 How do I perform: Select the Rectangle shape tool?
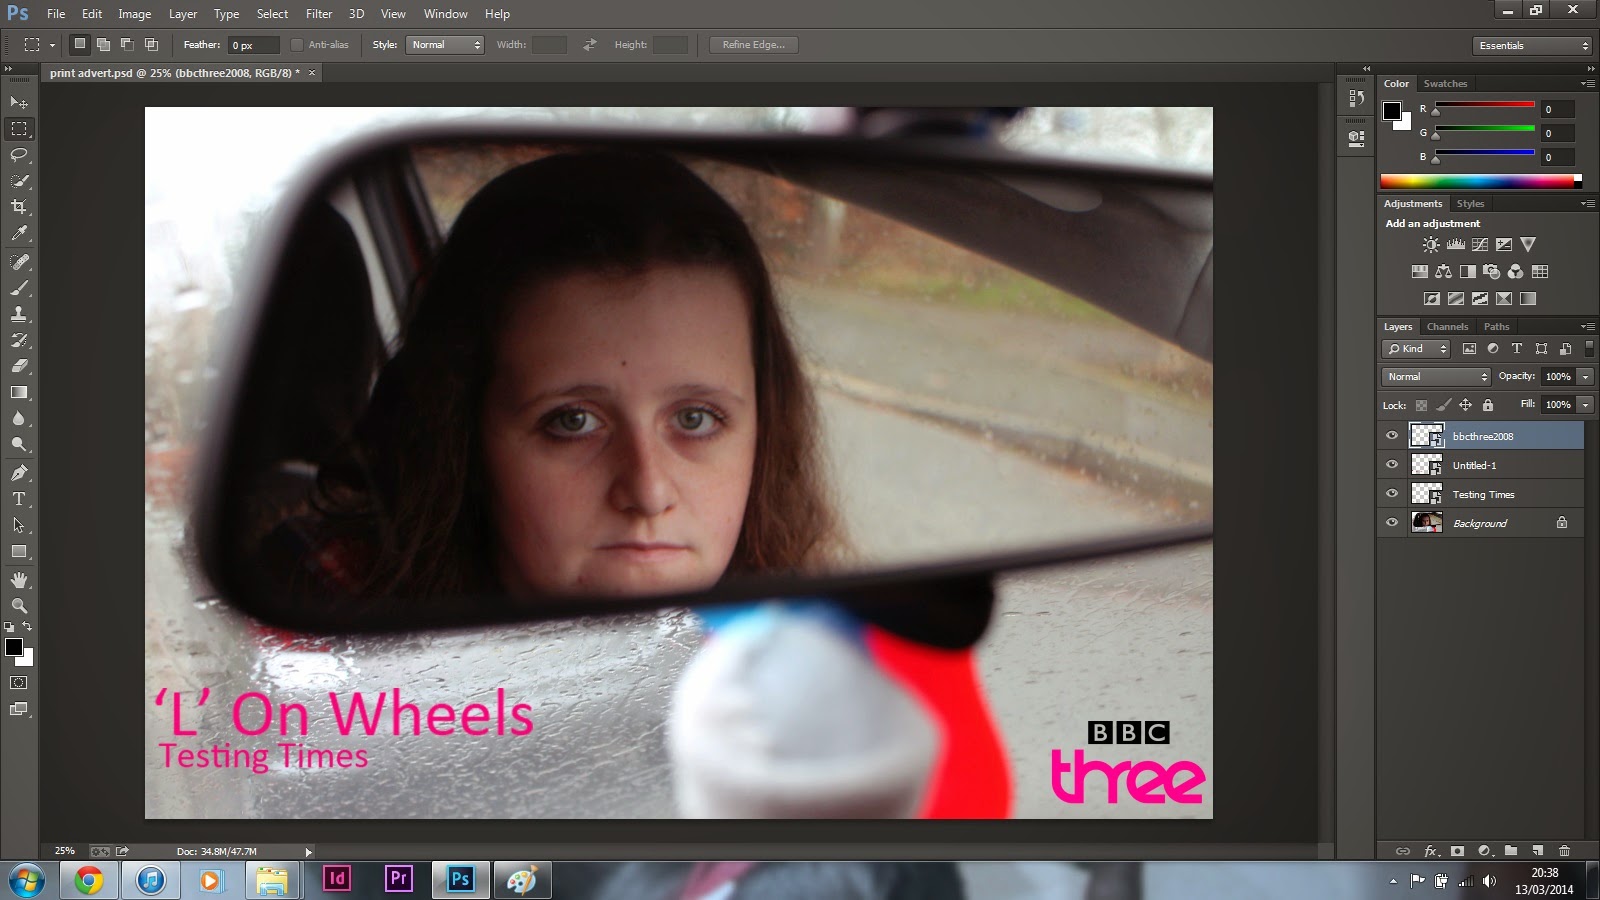(19, 551)
